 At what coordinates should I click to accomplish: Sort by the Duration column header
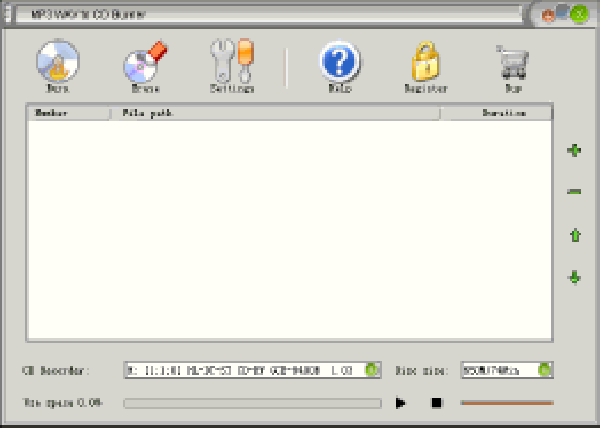496,113
